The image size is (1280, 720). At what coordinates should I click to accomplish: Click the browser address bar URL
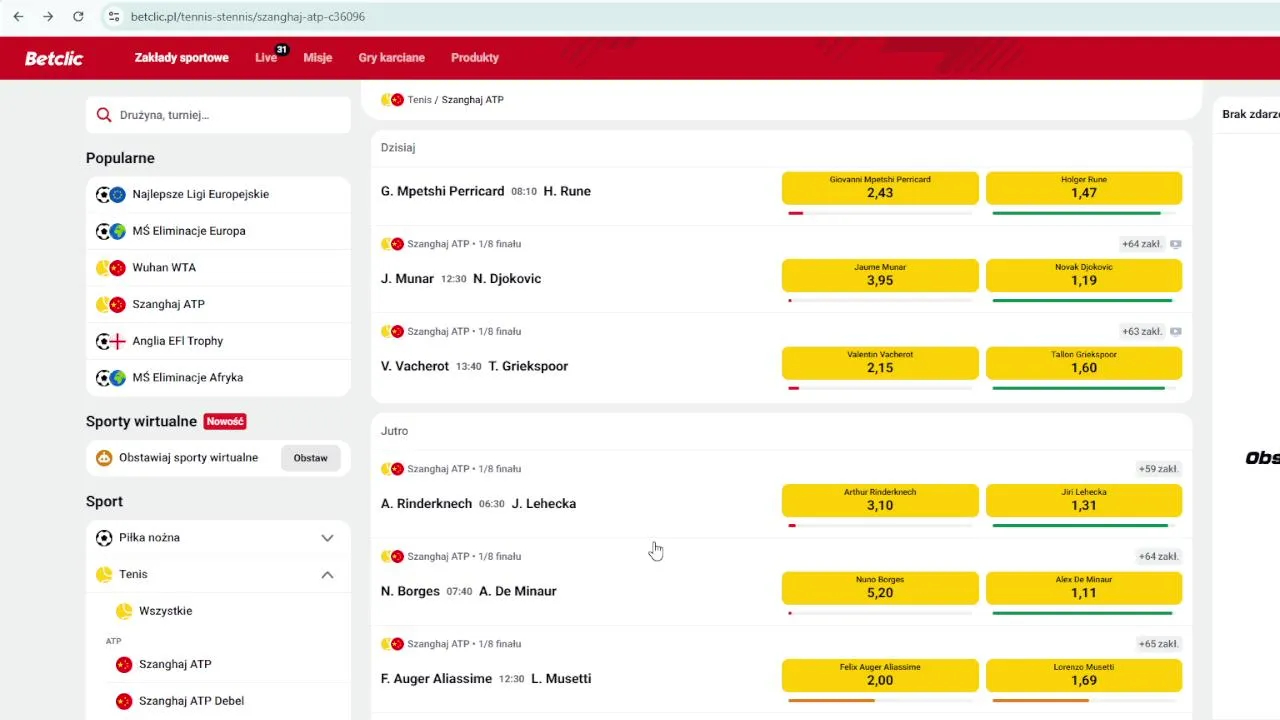click(x=248, y=17)
